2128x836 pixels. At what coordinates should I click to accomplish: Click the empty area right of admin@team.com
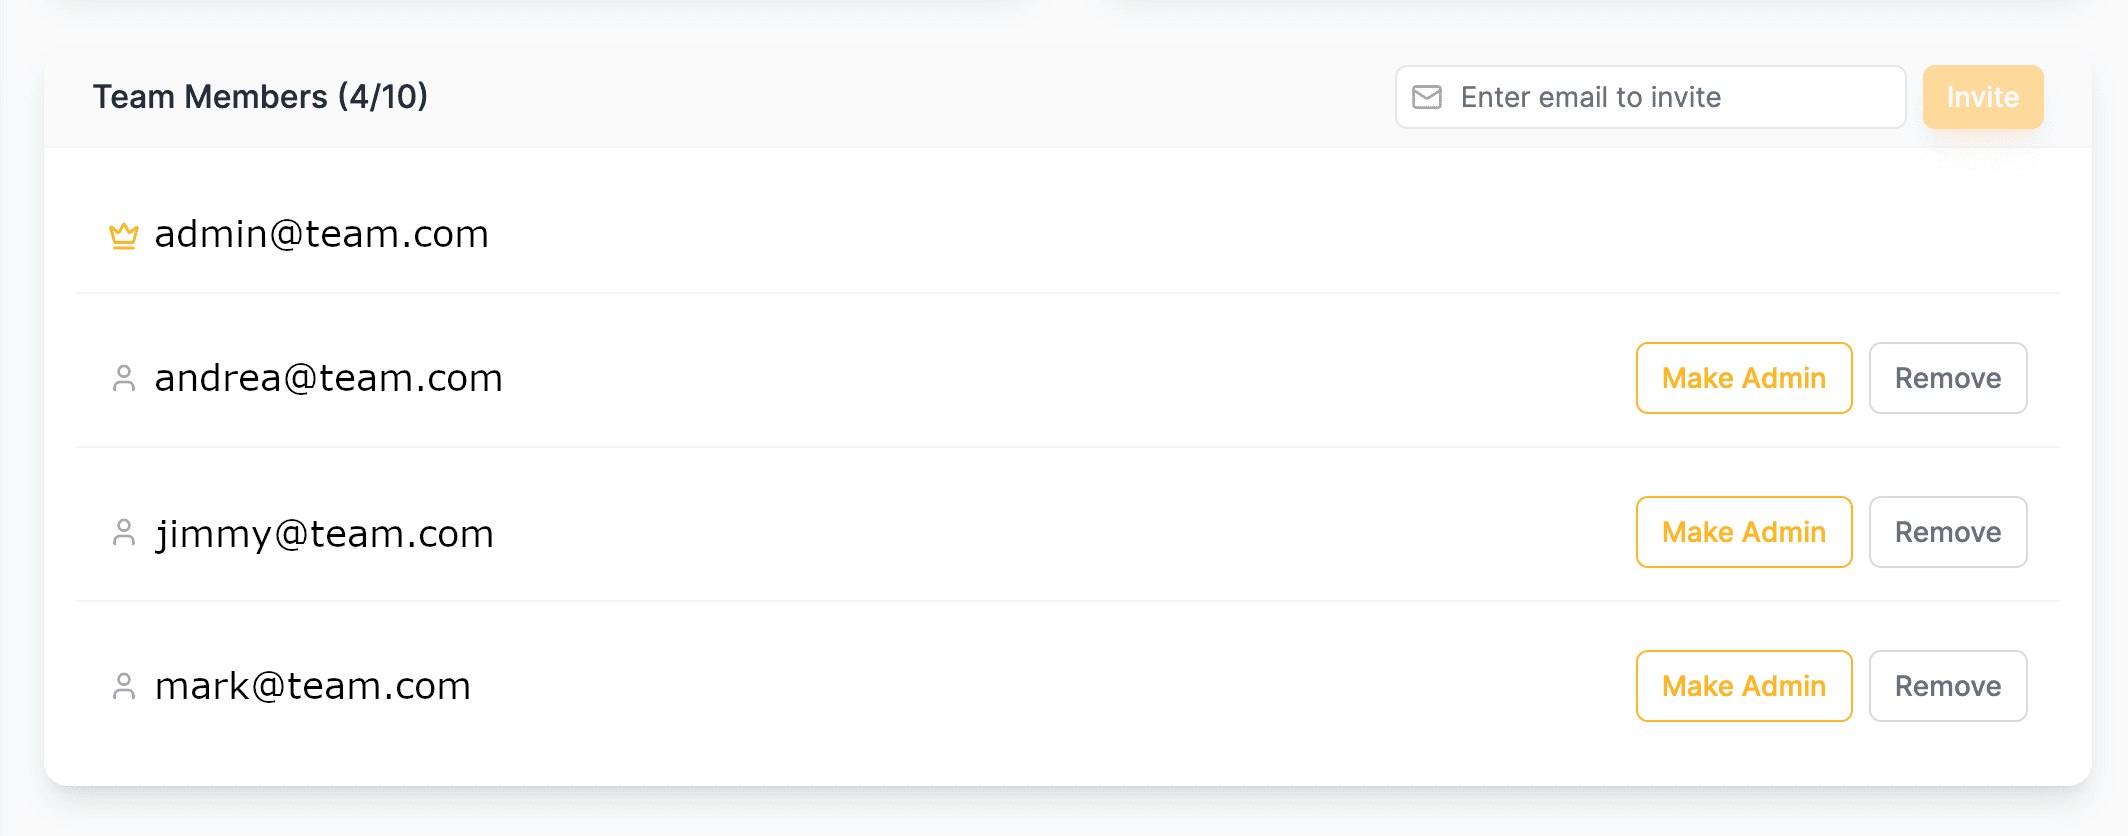click(1270, 235)
